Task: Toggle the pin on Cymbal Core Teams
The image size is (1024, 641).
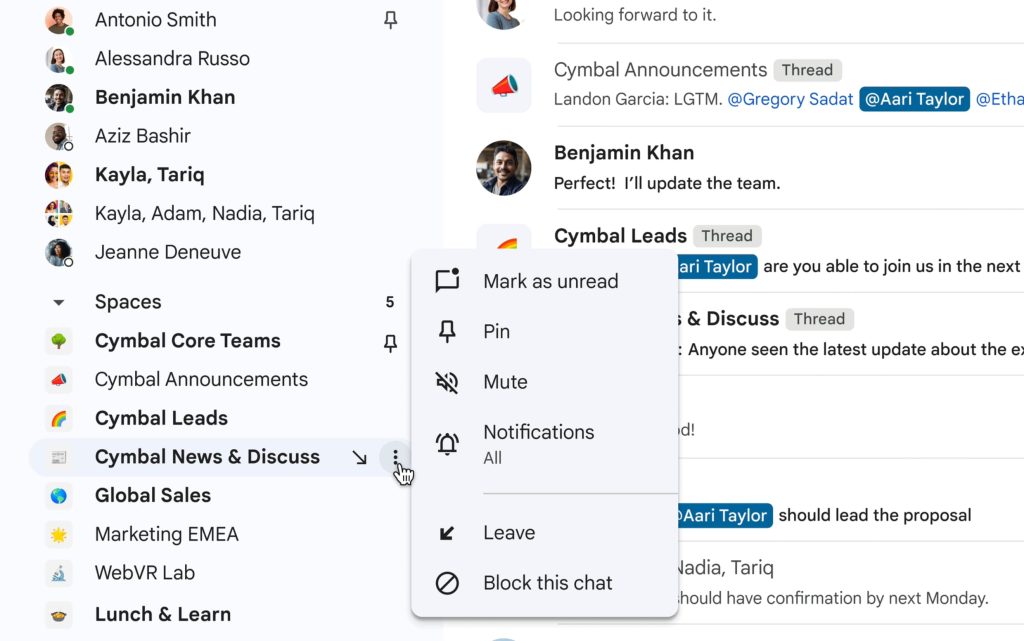Action: (391, 343)
